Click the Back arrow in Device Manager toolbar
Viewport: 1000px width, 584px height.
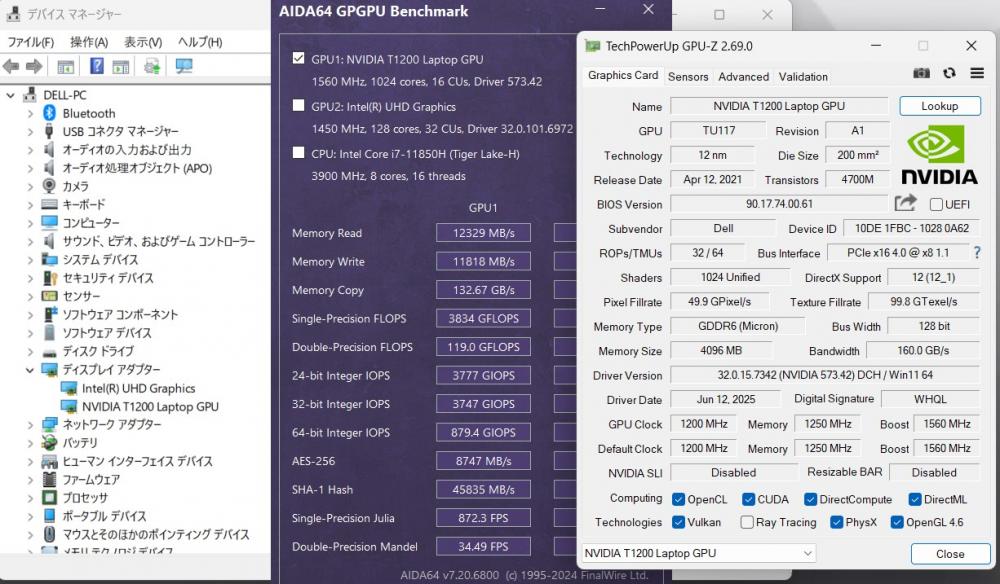[x=11, y=66]
